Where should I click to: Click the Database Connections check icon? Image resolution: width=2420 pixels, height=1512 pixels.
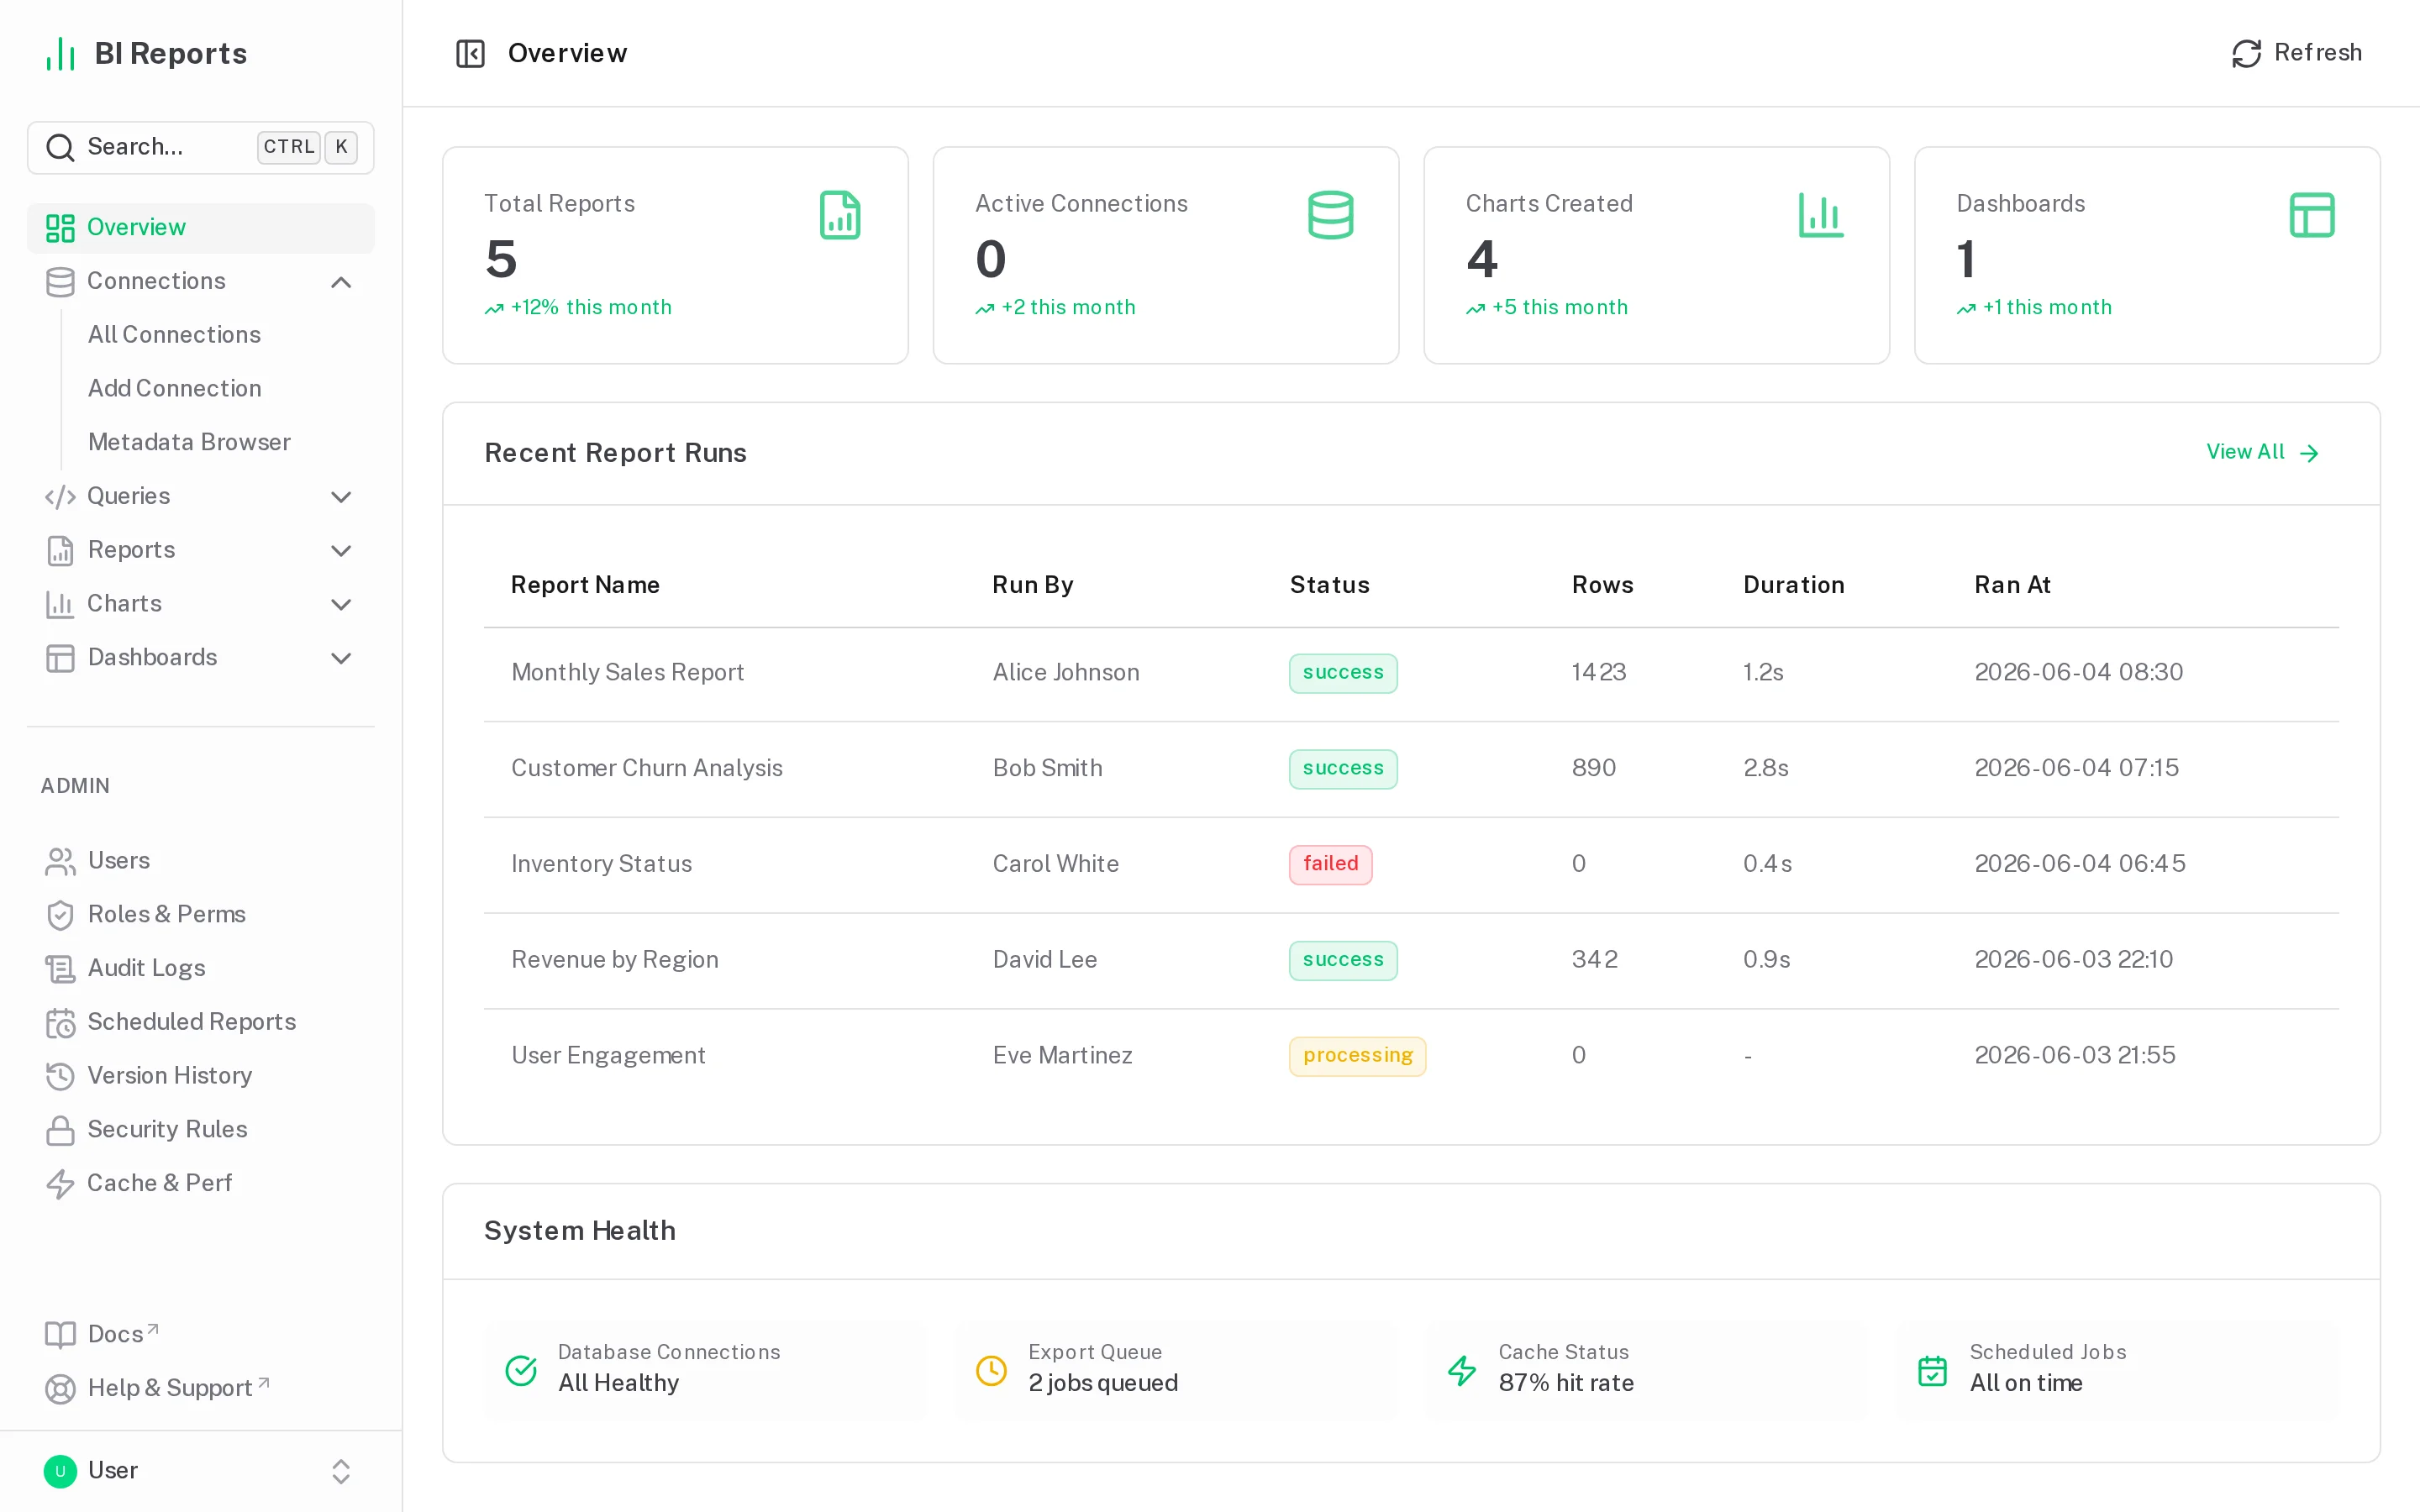pos(521,1370)
